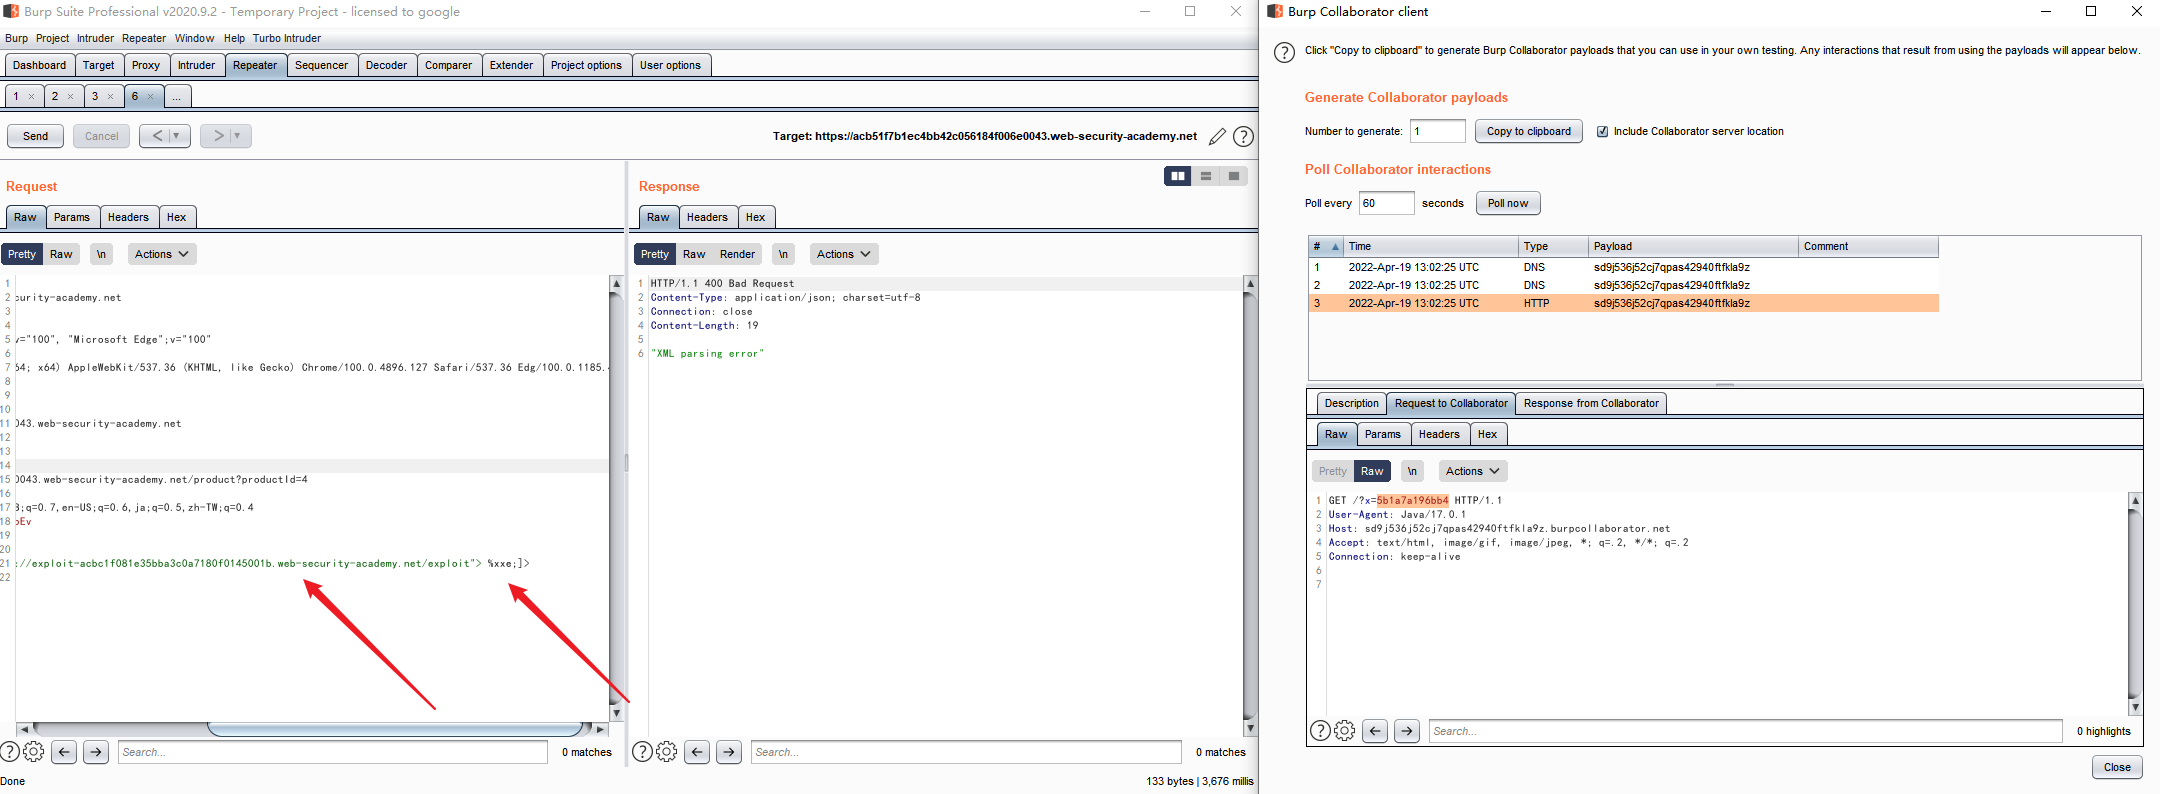
Task: Copy Collaborator payload to clipboard
Action: [x=1528, y=131]
